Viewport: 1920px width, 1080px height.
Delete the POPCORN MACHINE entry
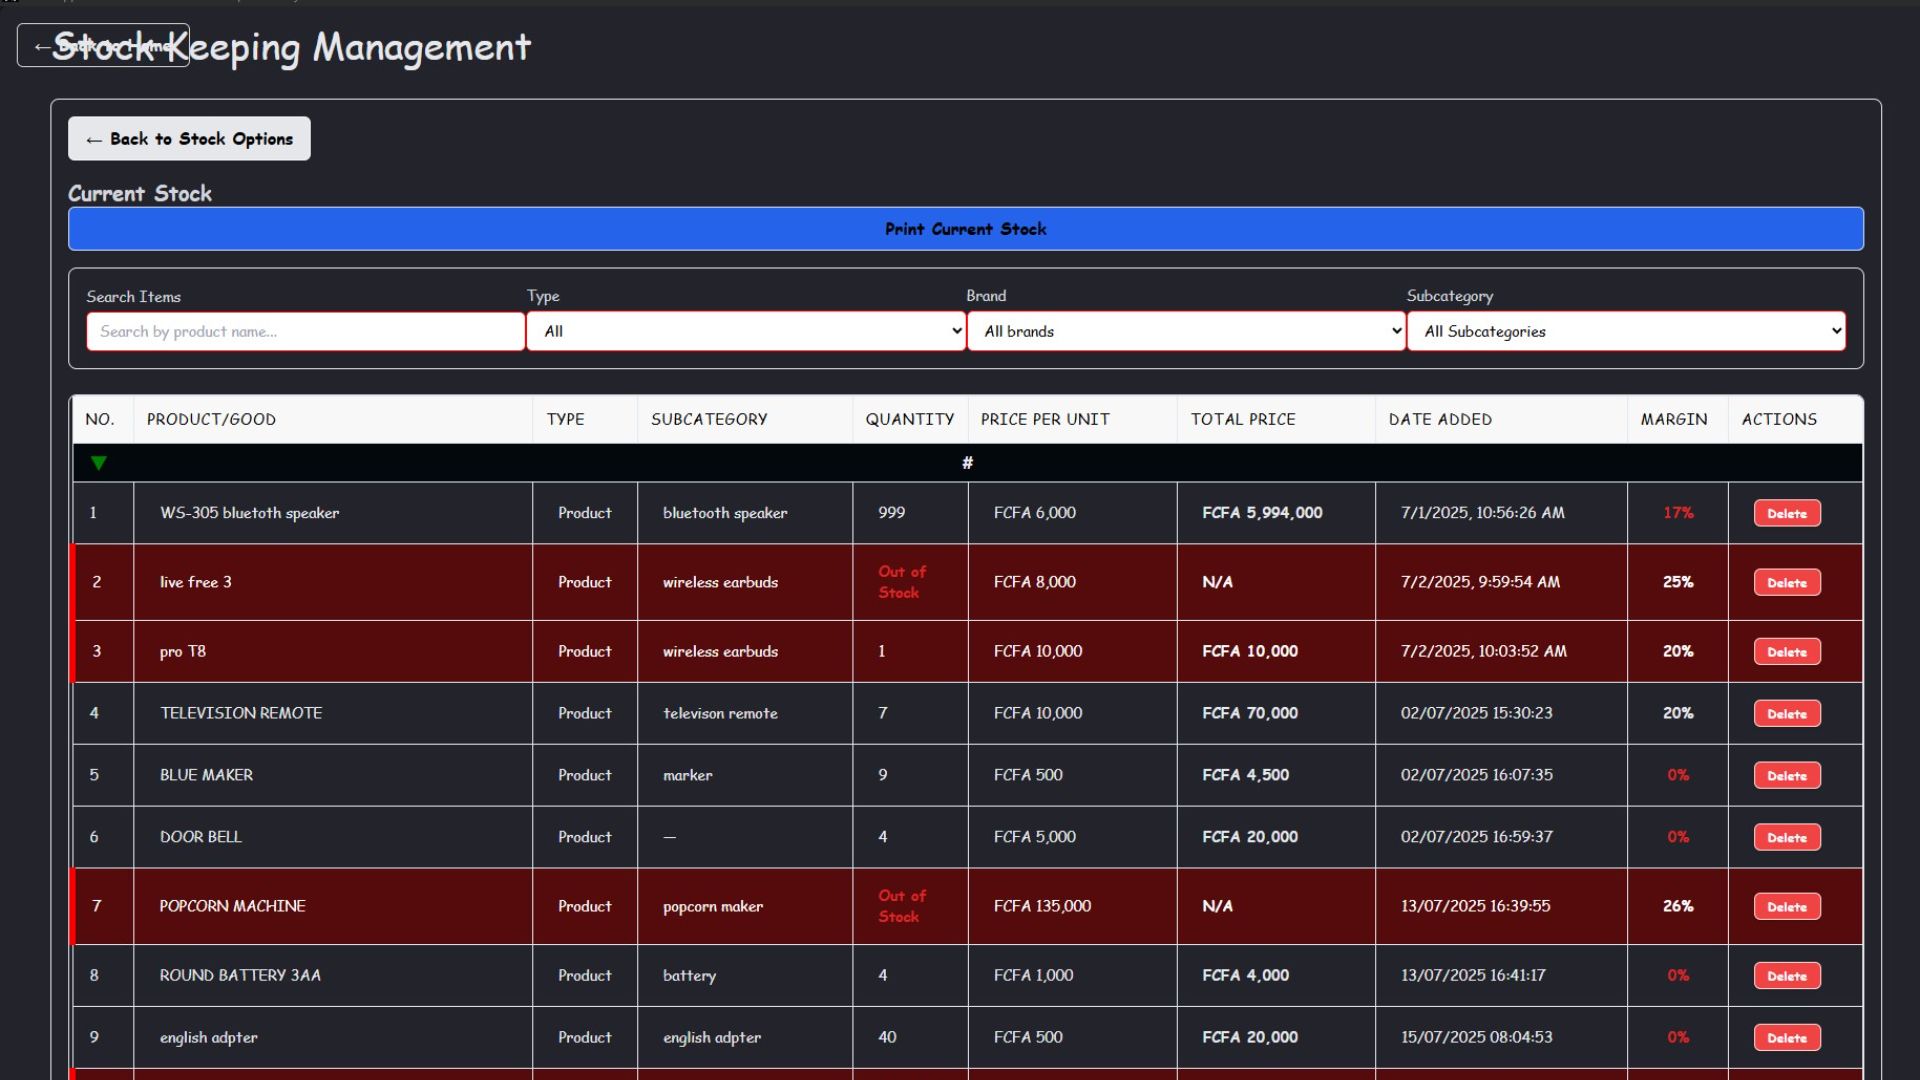pyautogui.click(x=1786, y=906)
